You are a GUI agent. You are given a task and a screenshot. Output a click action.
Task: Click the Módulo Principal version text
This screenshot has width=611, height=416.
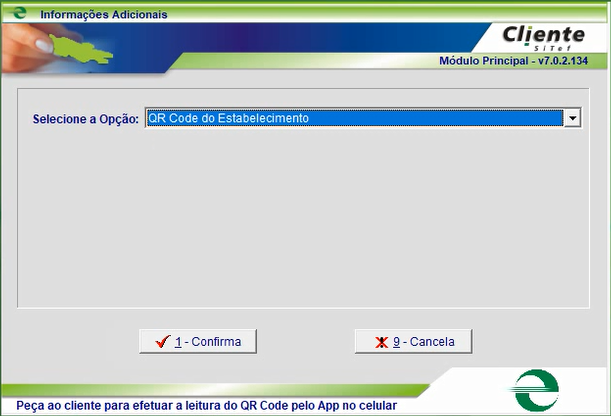click(520, 61)
